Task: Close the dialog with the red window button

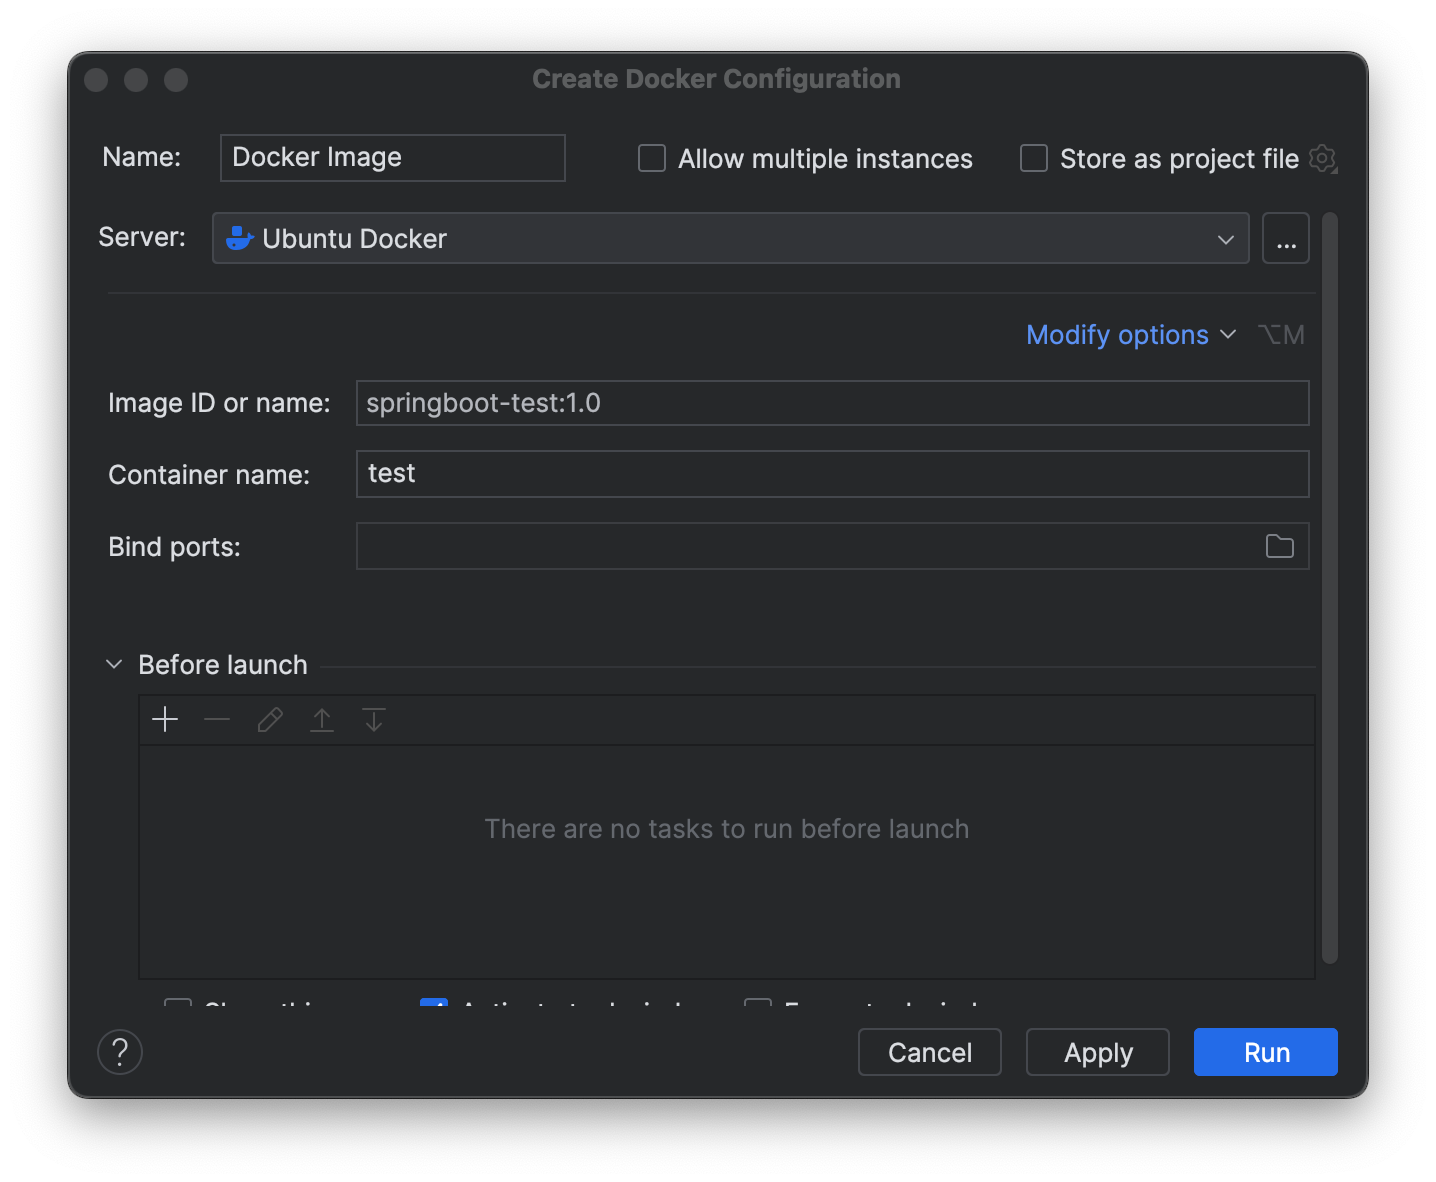Action: pos(96,80)
